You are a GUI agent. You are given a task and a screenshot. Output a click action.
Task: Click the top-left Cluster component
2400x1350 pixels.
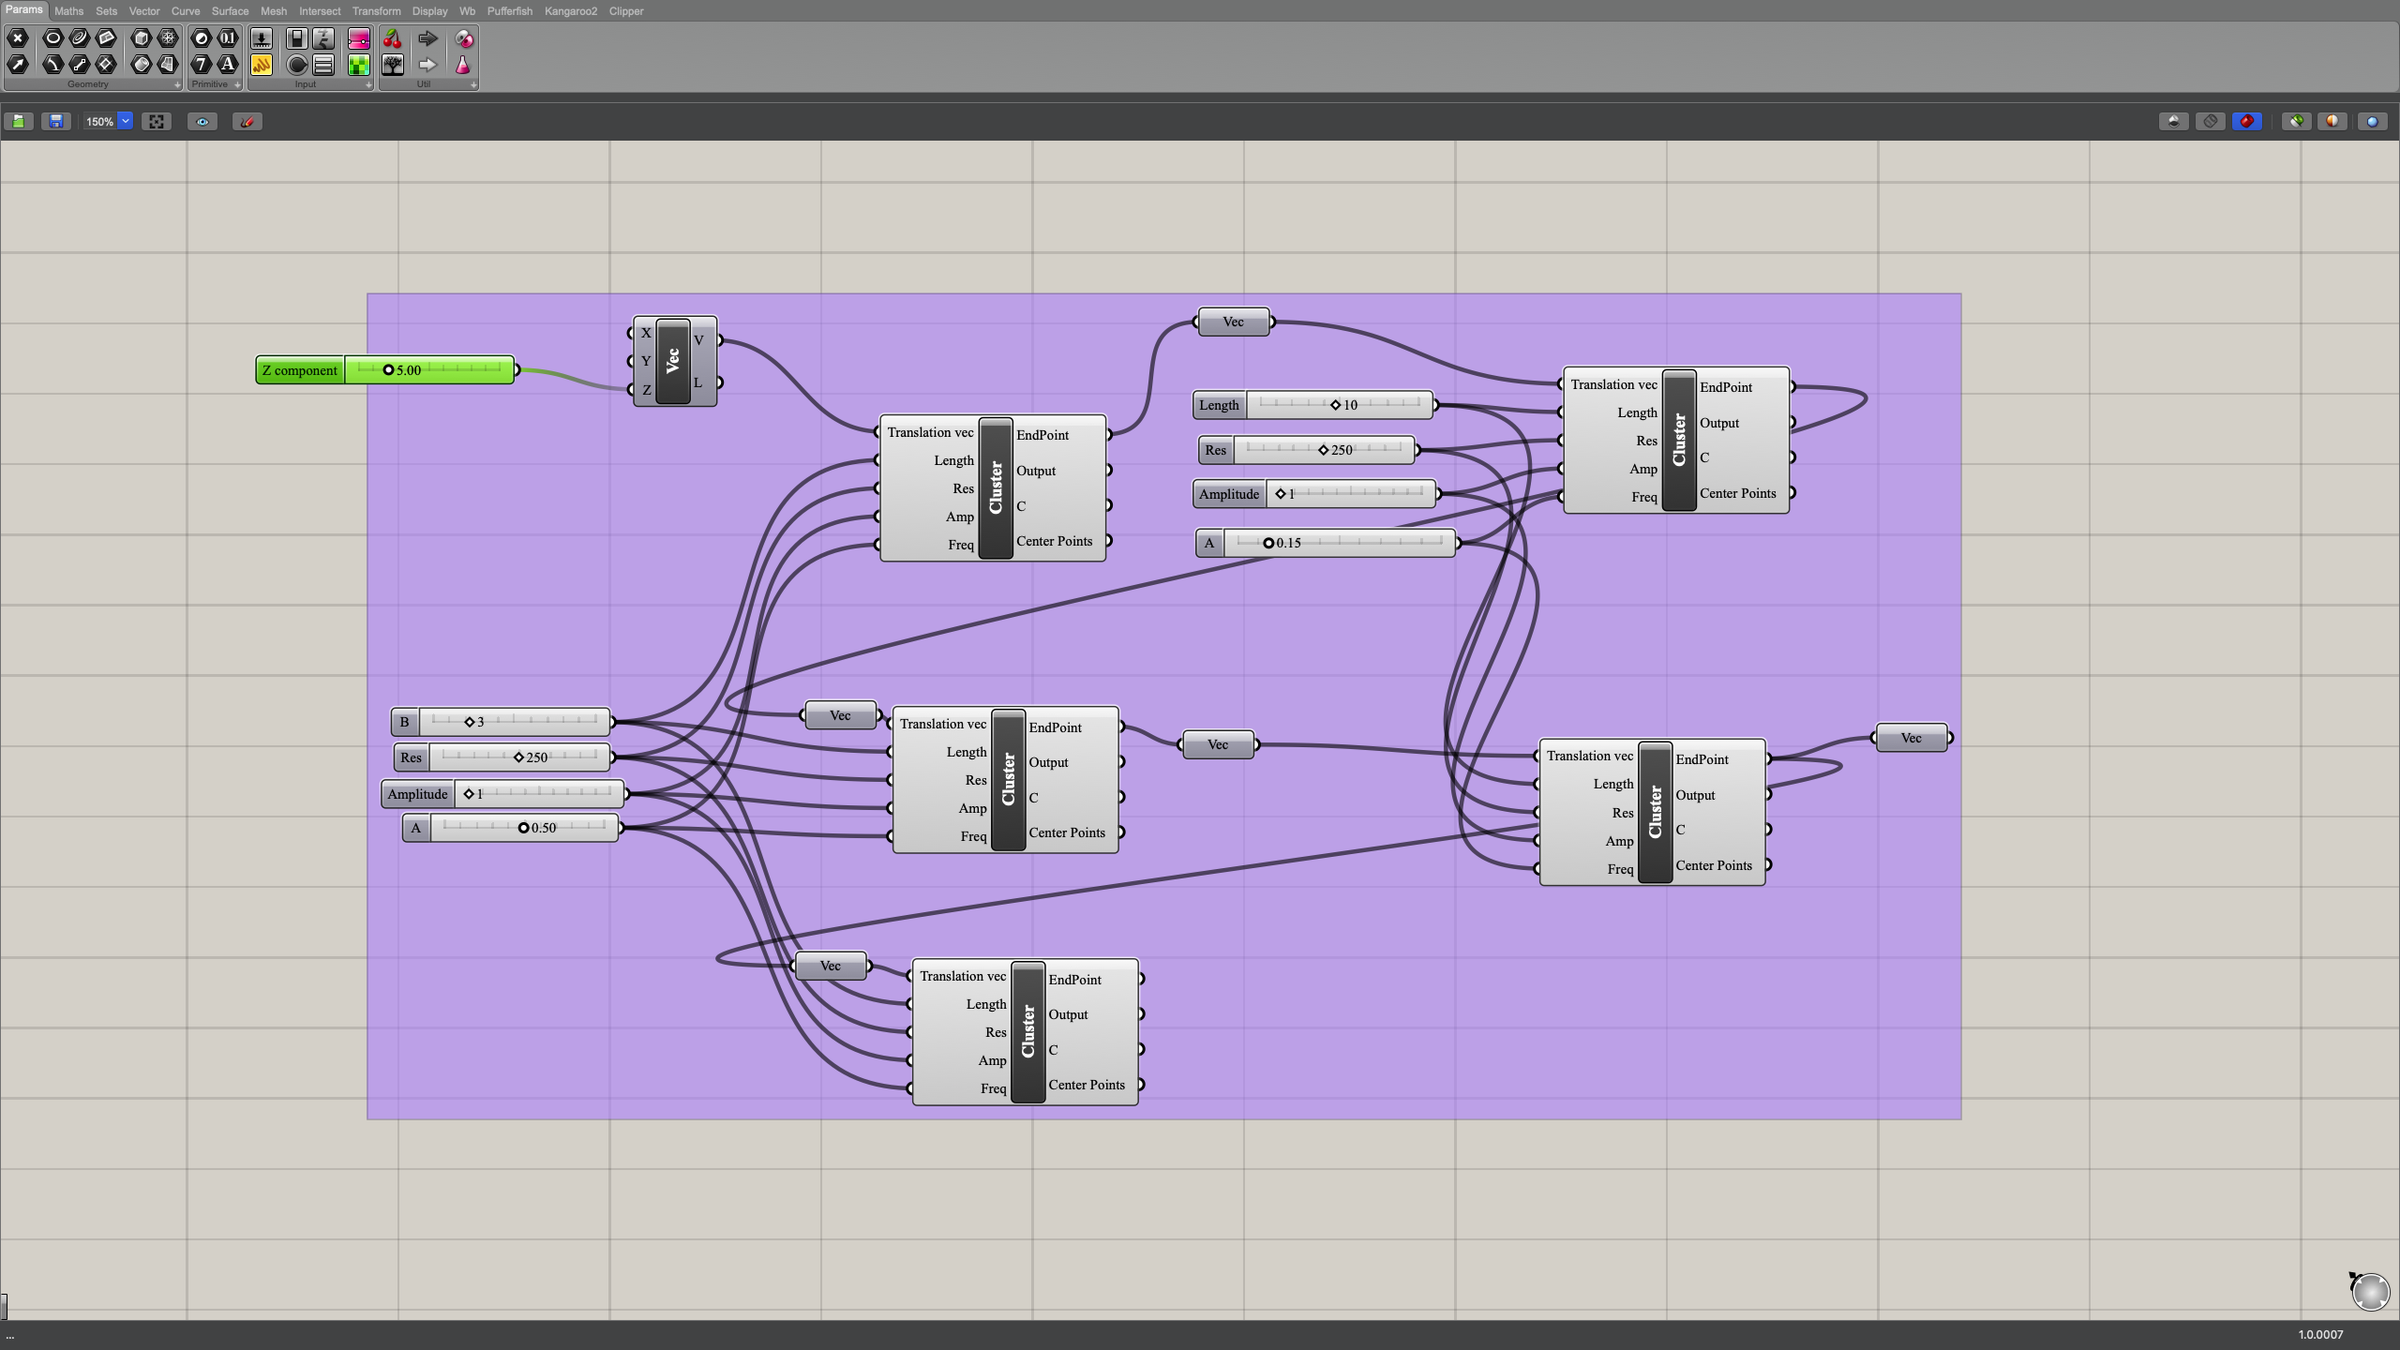click(995, 488)
